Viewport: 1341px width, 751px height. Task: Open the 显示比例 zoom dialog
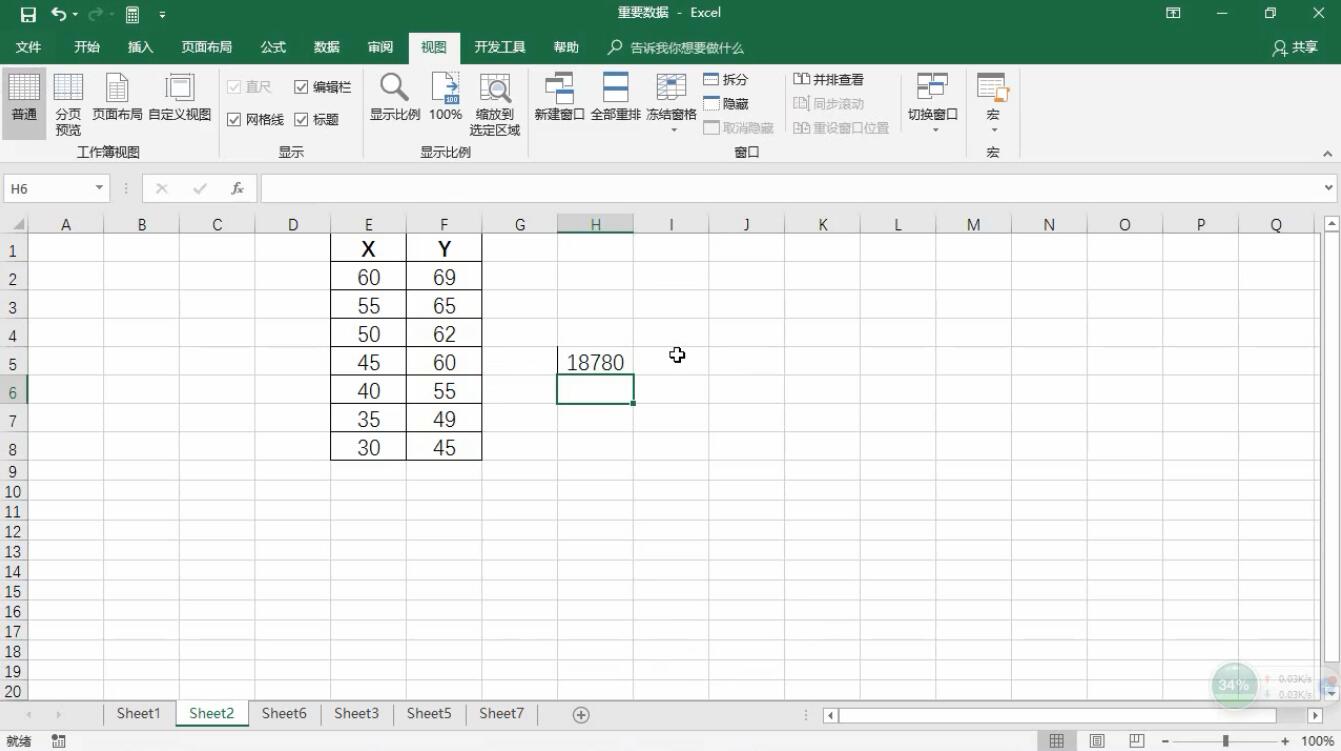pyautogui.click(x=395, y=98)
